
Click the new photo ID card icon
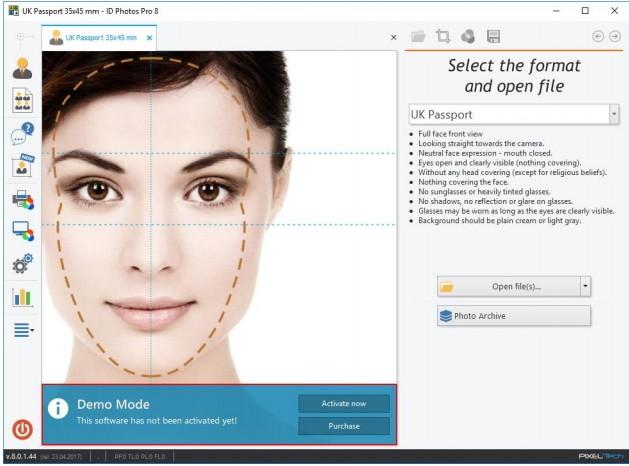(x=22, y=165)
